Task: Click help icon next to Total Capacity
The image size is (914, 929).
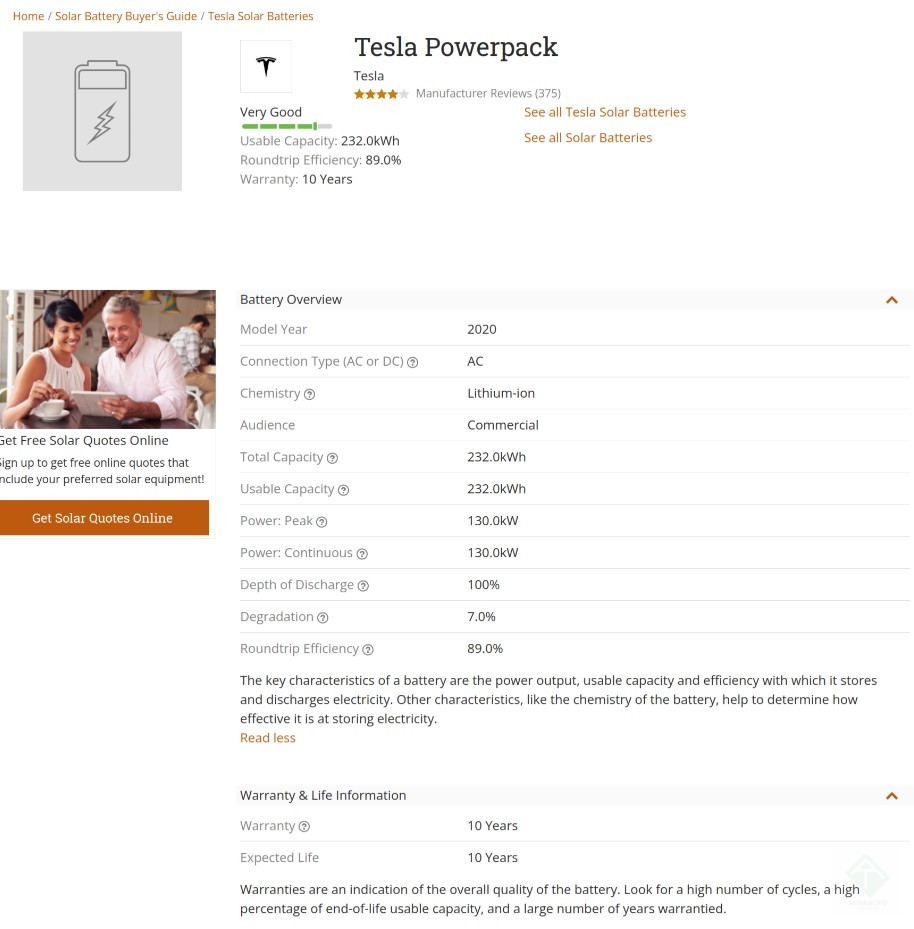Action: pyautogui.click(x=332, y=458)
